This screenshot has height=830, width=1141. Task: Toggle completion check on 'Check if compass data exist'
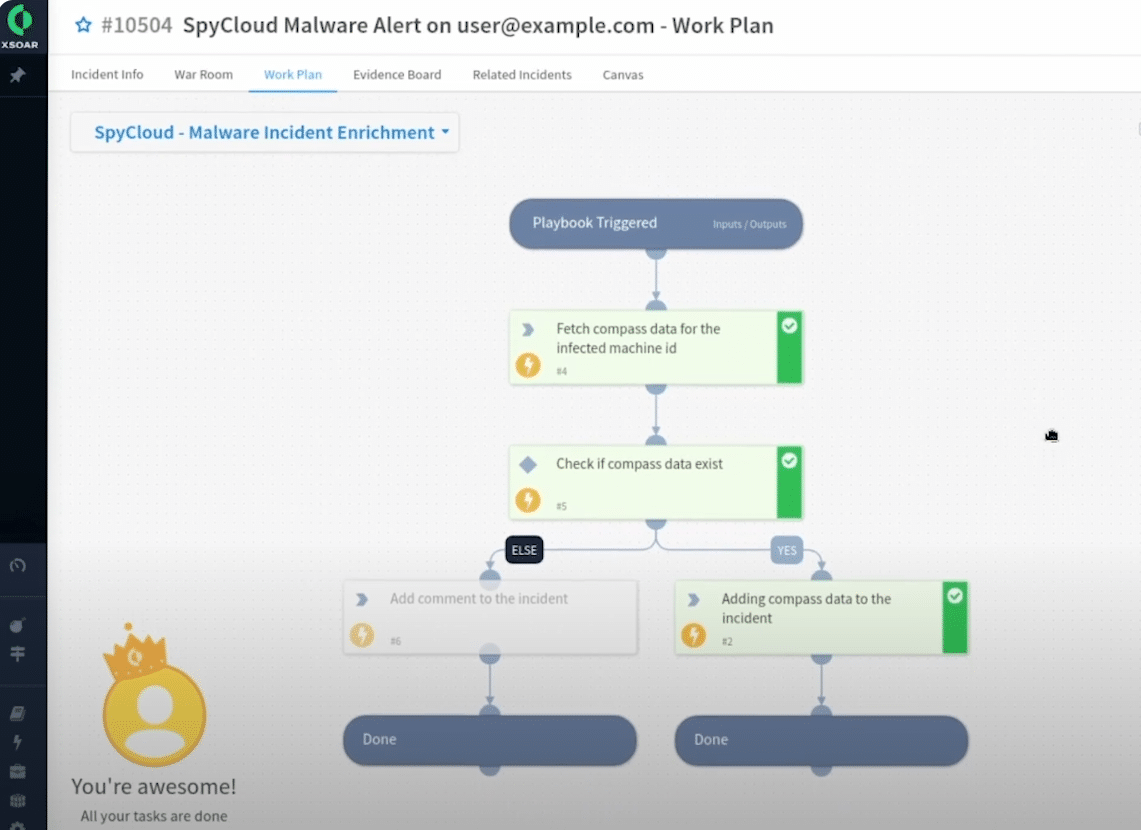pos(789,460)
